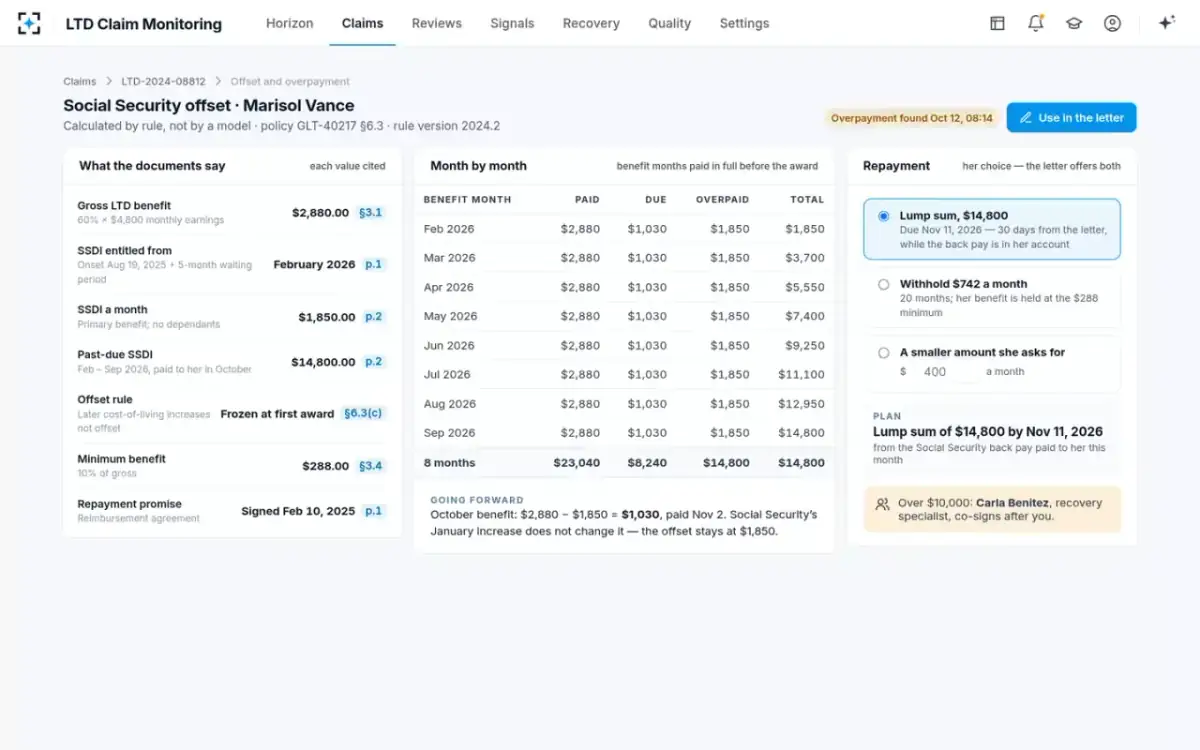This screenshot has height=750, width=1200.
Task: Open the LTD-2024-08812 breadcrumb
Action: (x=163, y=82)
